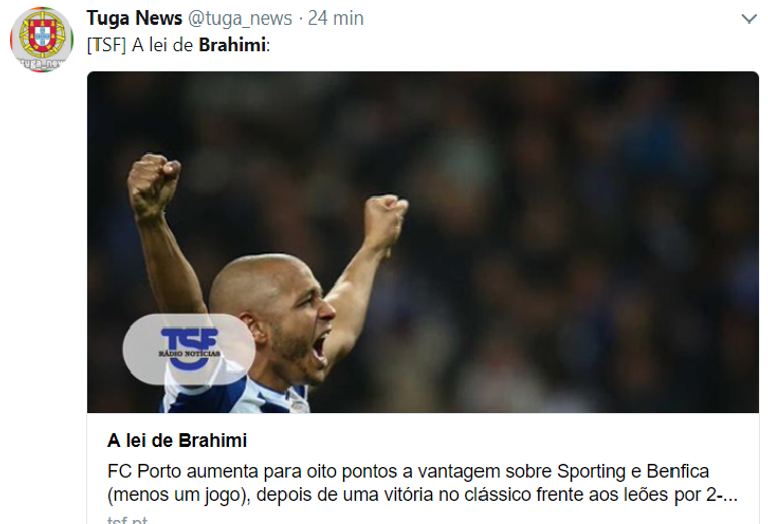
Task: Click the words A lei de in the tweet
Action: 162,45
